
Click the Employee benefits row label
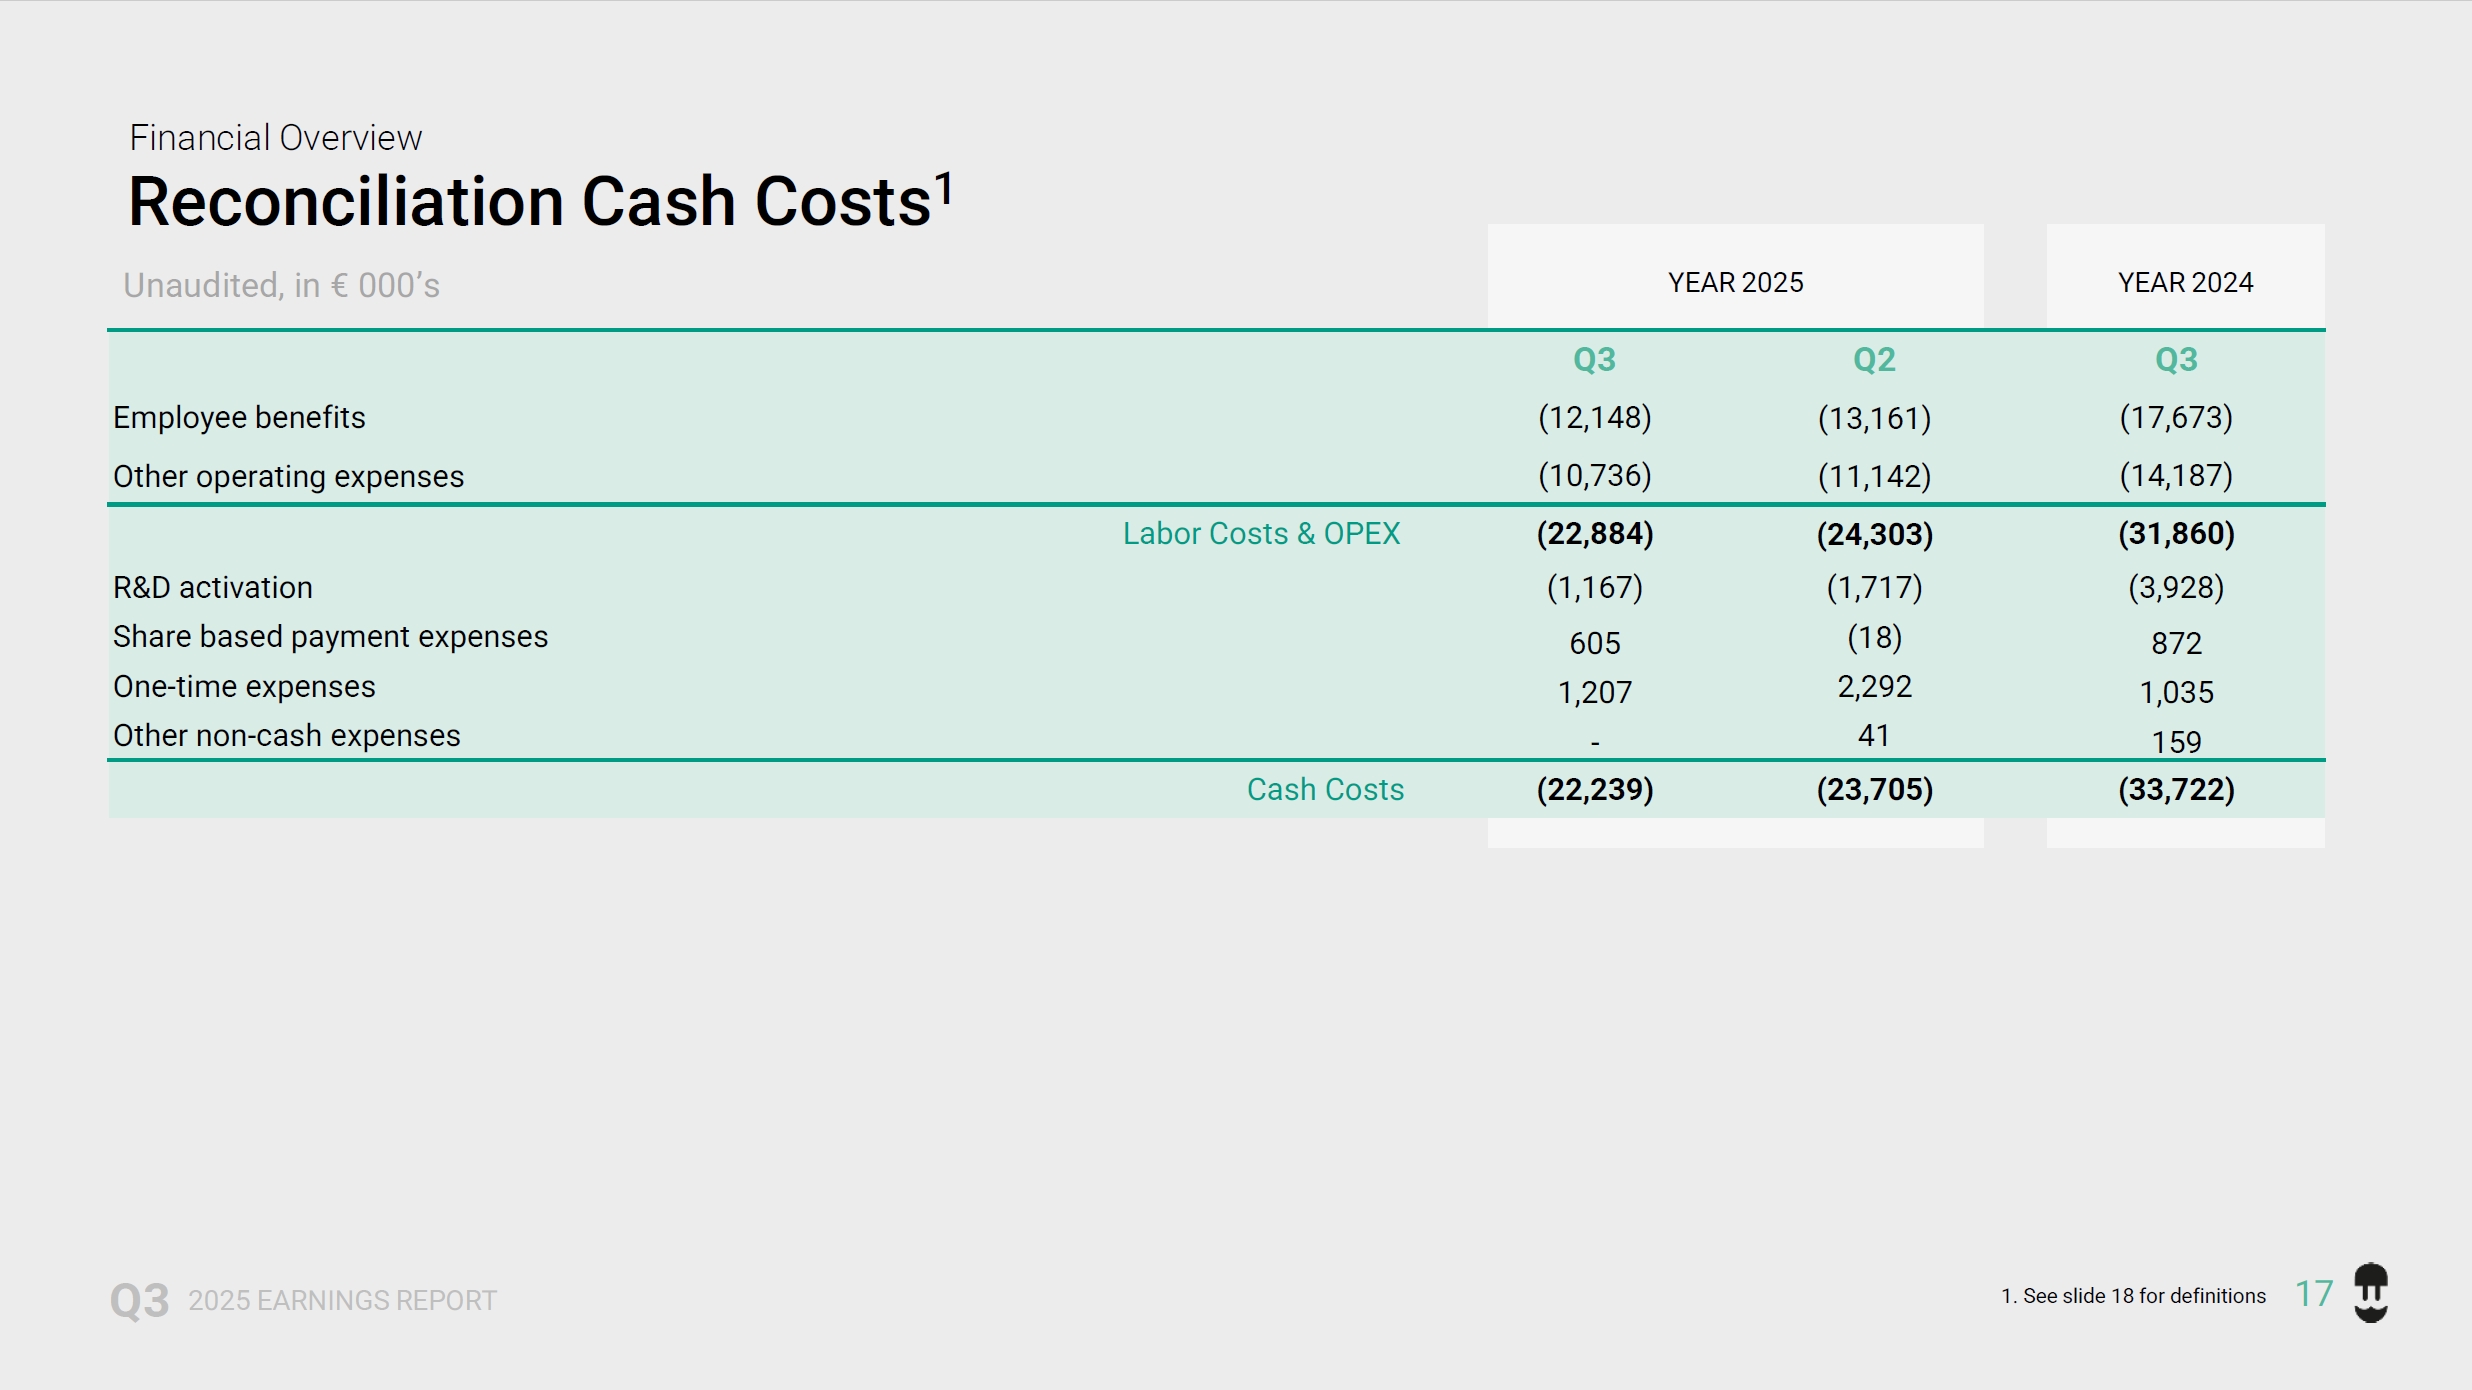(x=239, y=418)
